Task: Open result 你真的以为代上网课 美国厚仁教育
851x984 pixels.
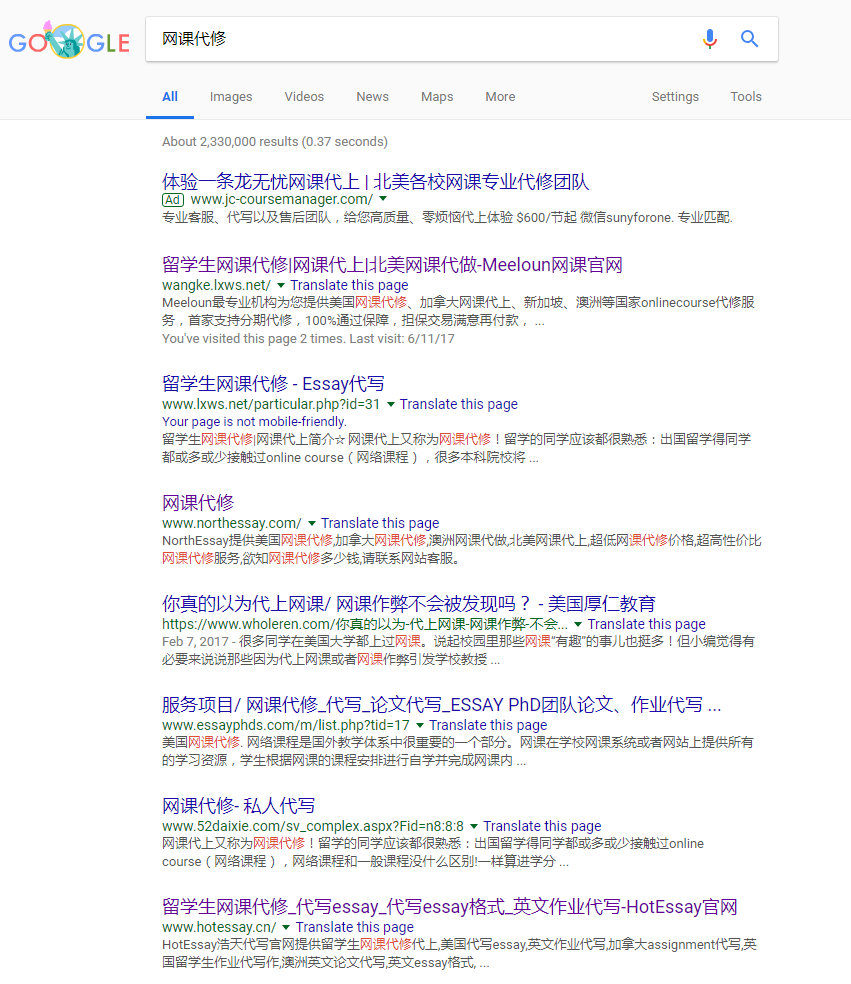Action: click(409, 604)
